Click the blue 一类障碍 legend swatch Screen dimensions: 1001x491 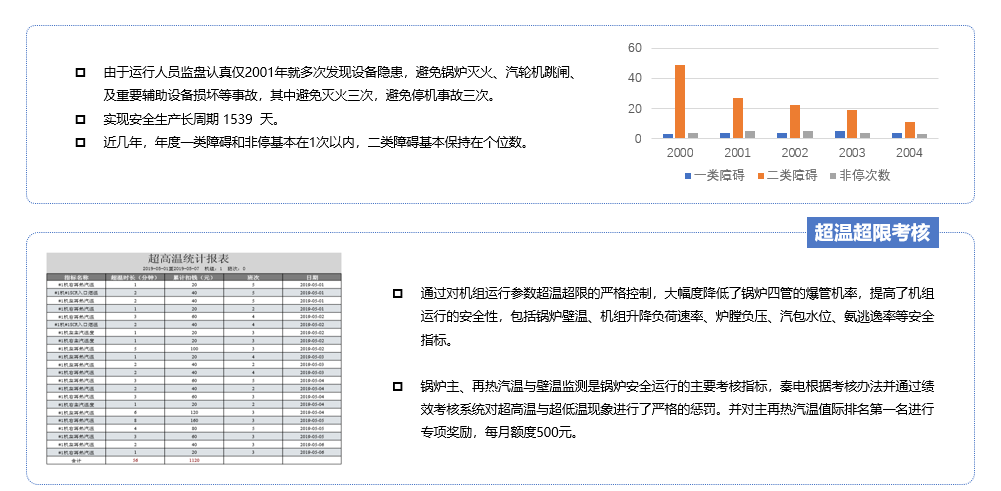click(x=688, y=176)
